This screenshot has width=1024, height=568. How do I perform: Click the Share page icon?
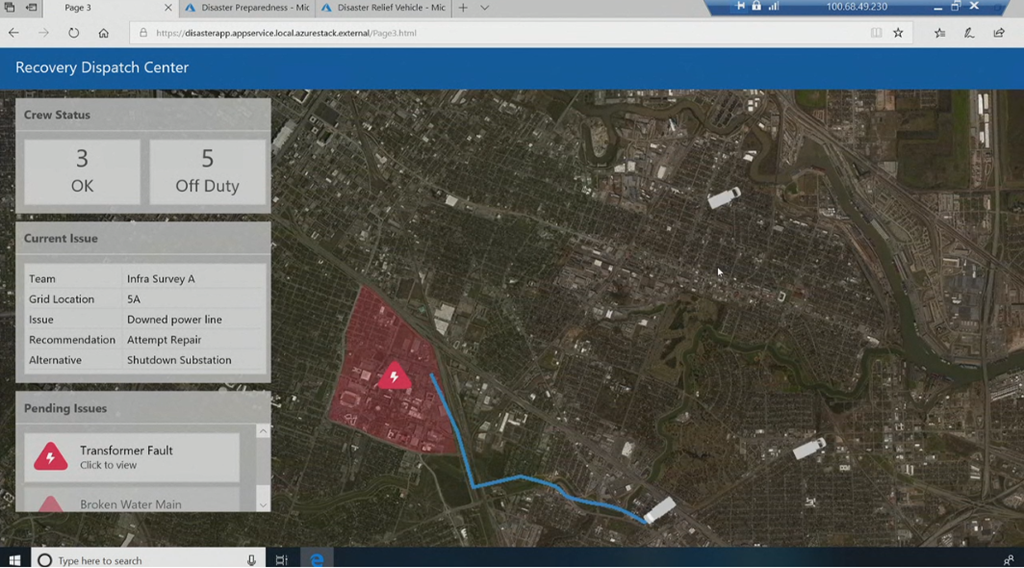coord(999,33)
